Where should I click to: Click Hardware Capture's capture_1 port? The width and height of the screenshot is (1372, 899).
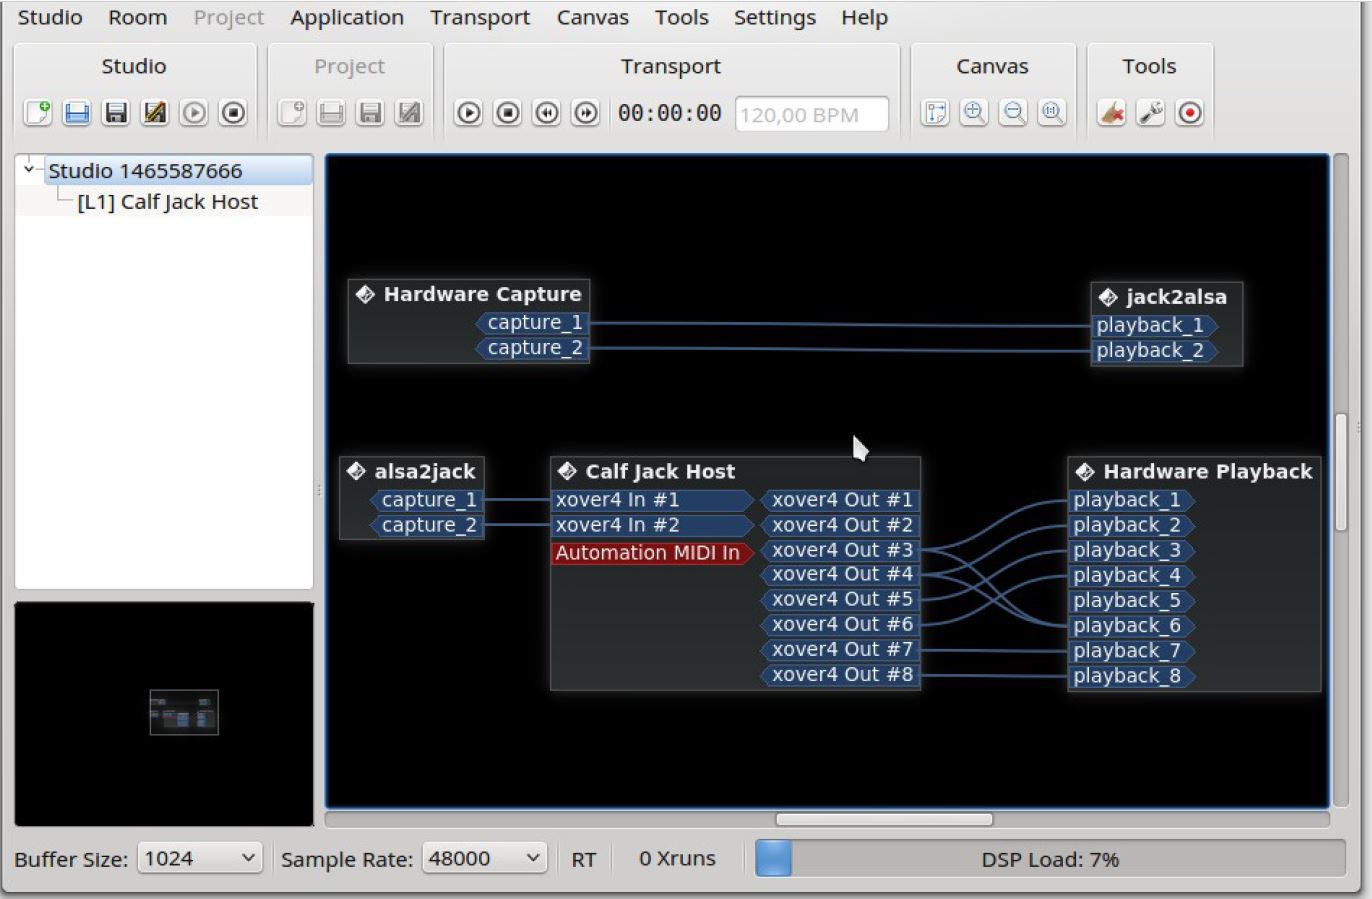[x=532, y=323]
